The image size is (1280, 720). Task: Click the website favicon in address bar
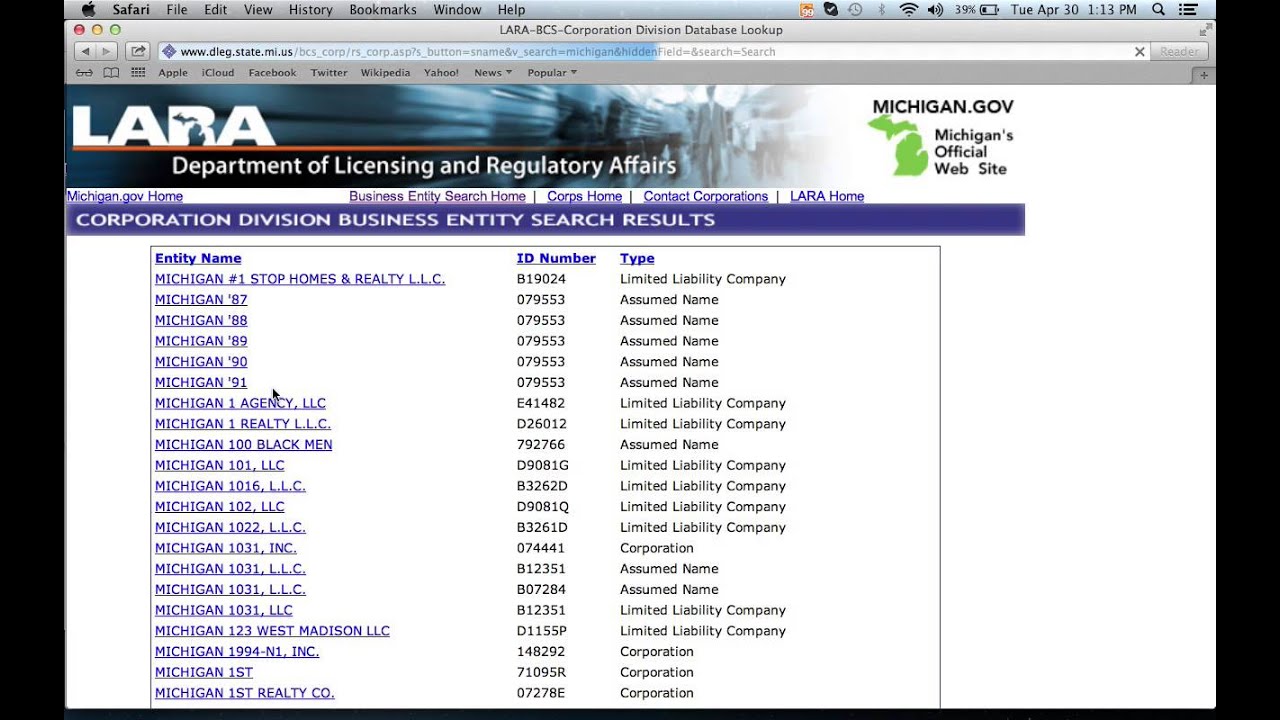169,51
